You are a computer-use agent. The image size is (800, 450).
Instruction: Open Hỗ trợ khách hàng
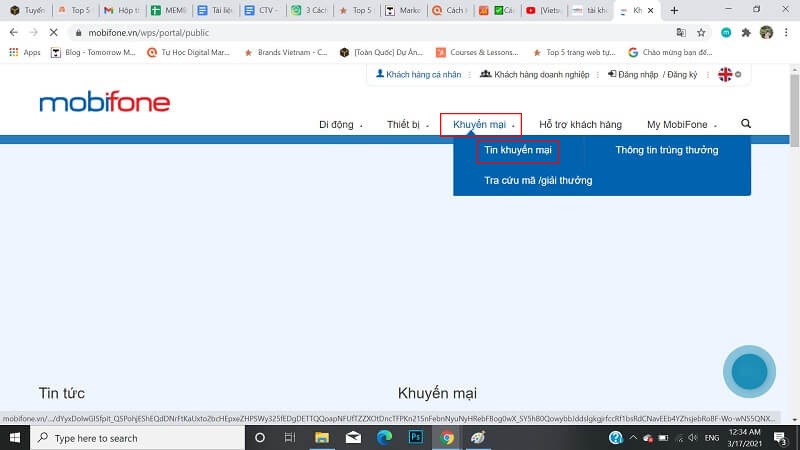coord(580,124)
